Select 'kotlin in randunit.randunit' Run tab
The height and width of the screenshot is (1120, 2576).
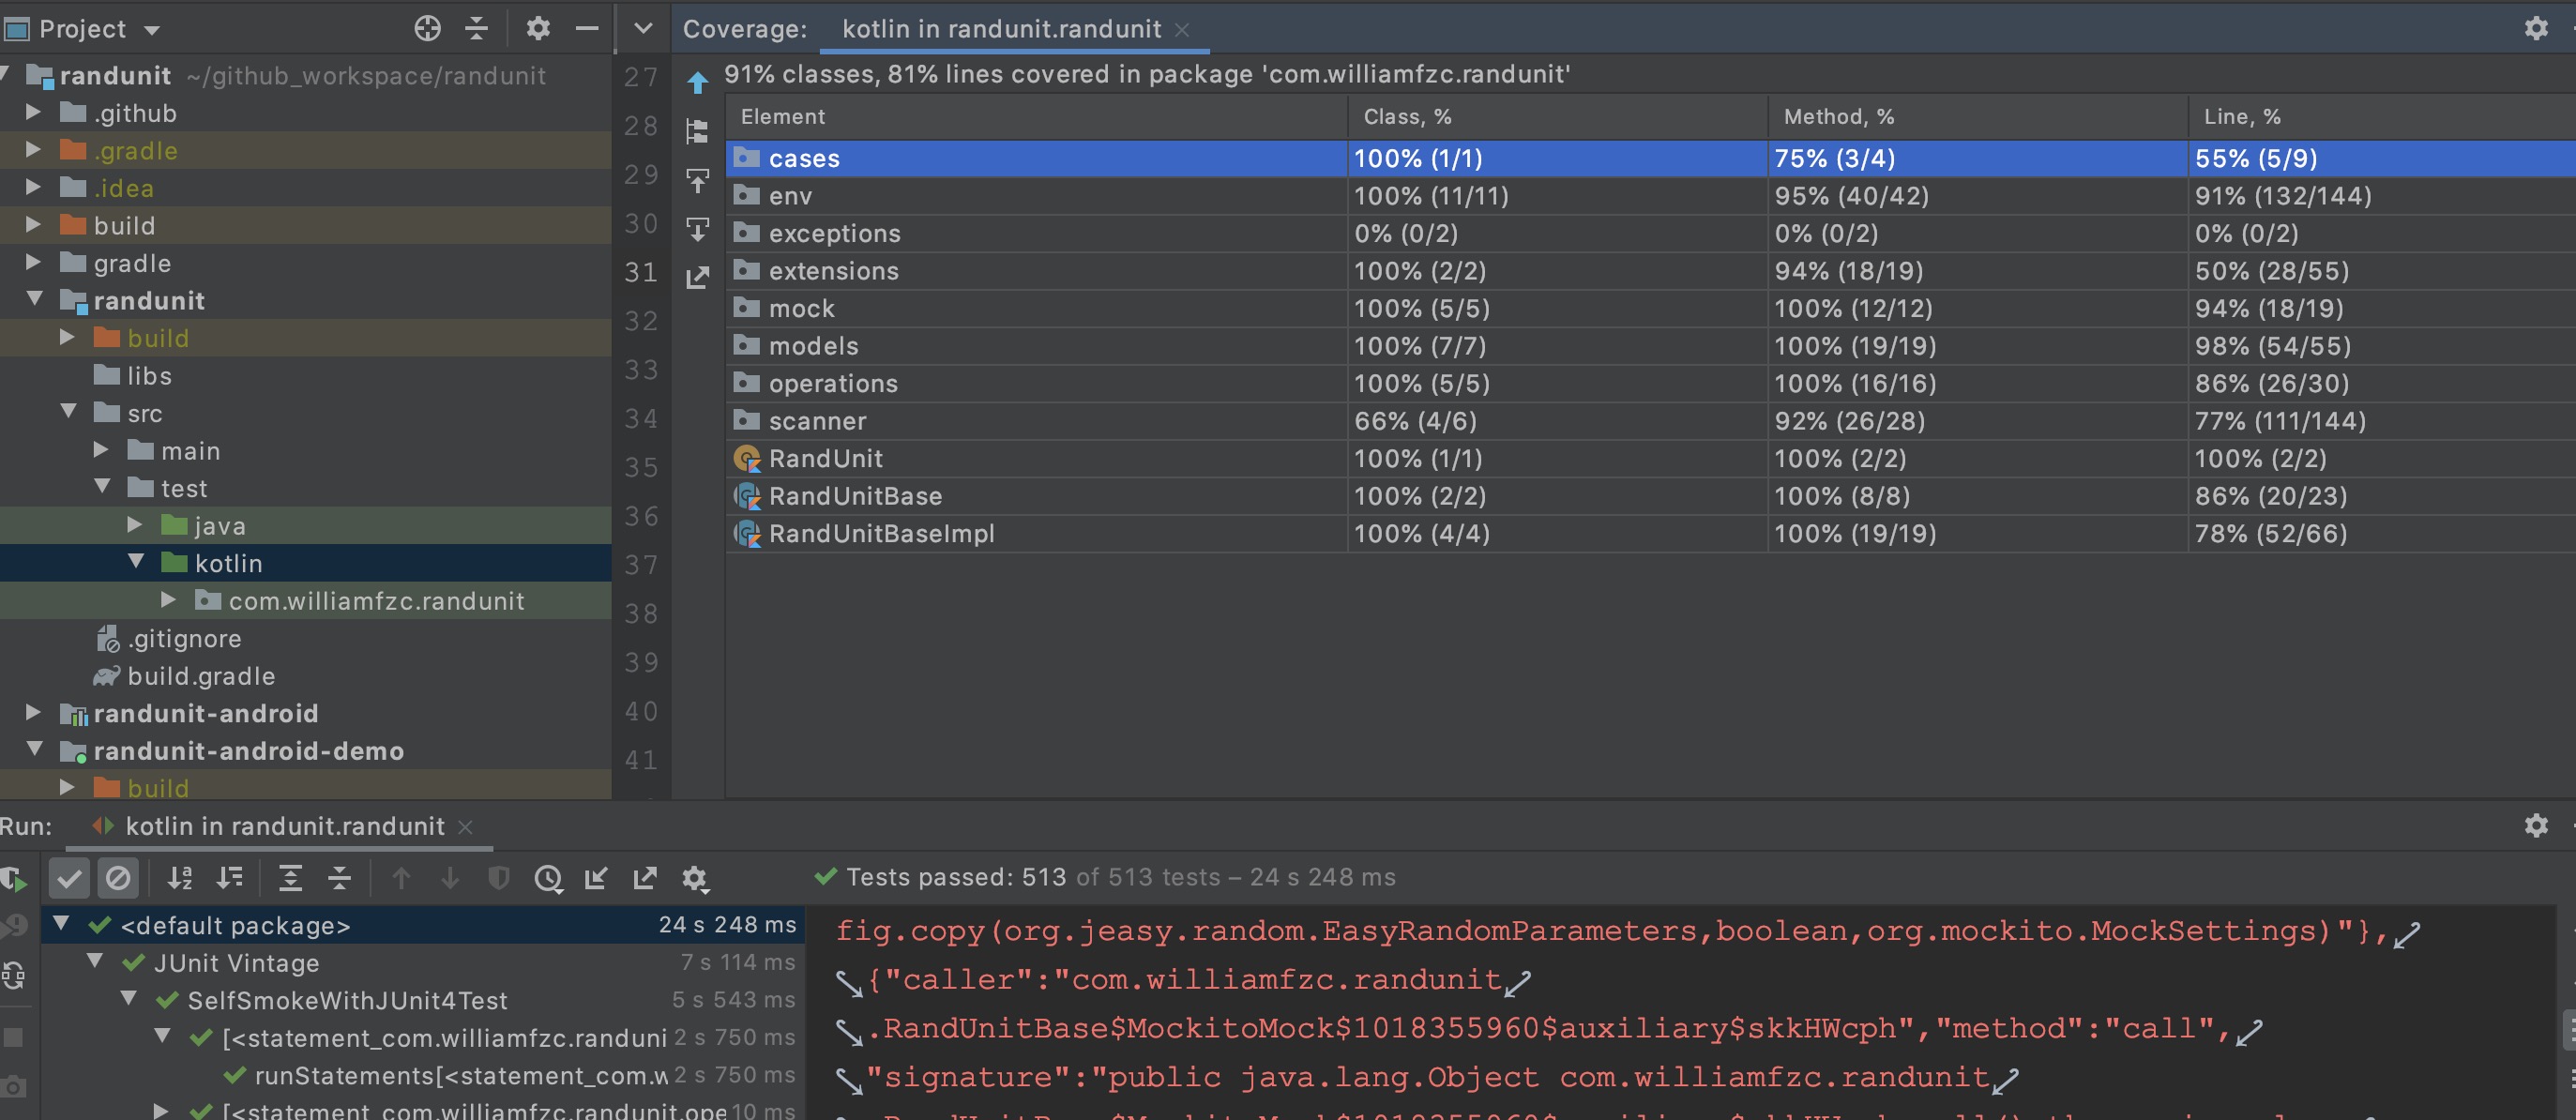point(284,826)
